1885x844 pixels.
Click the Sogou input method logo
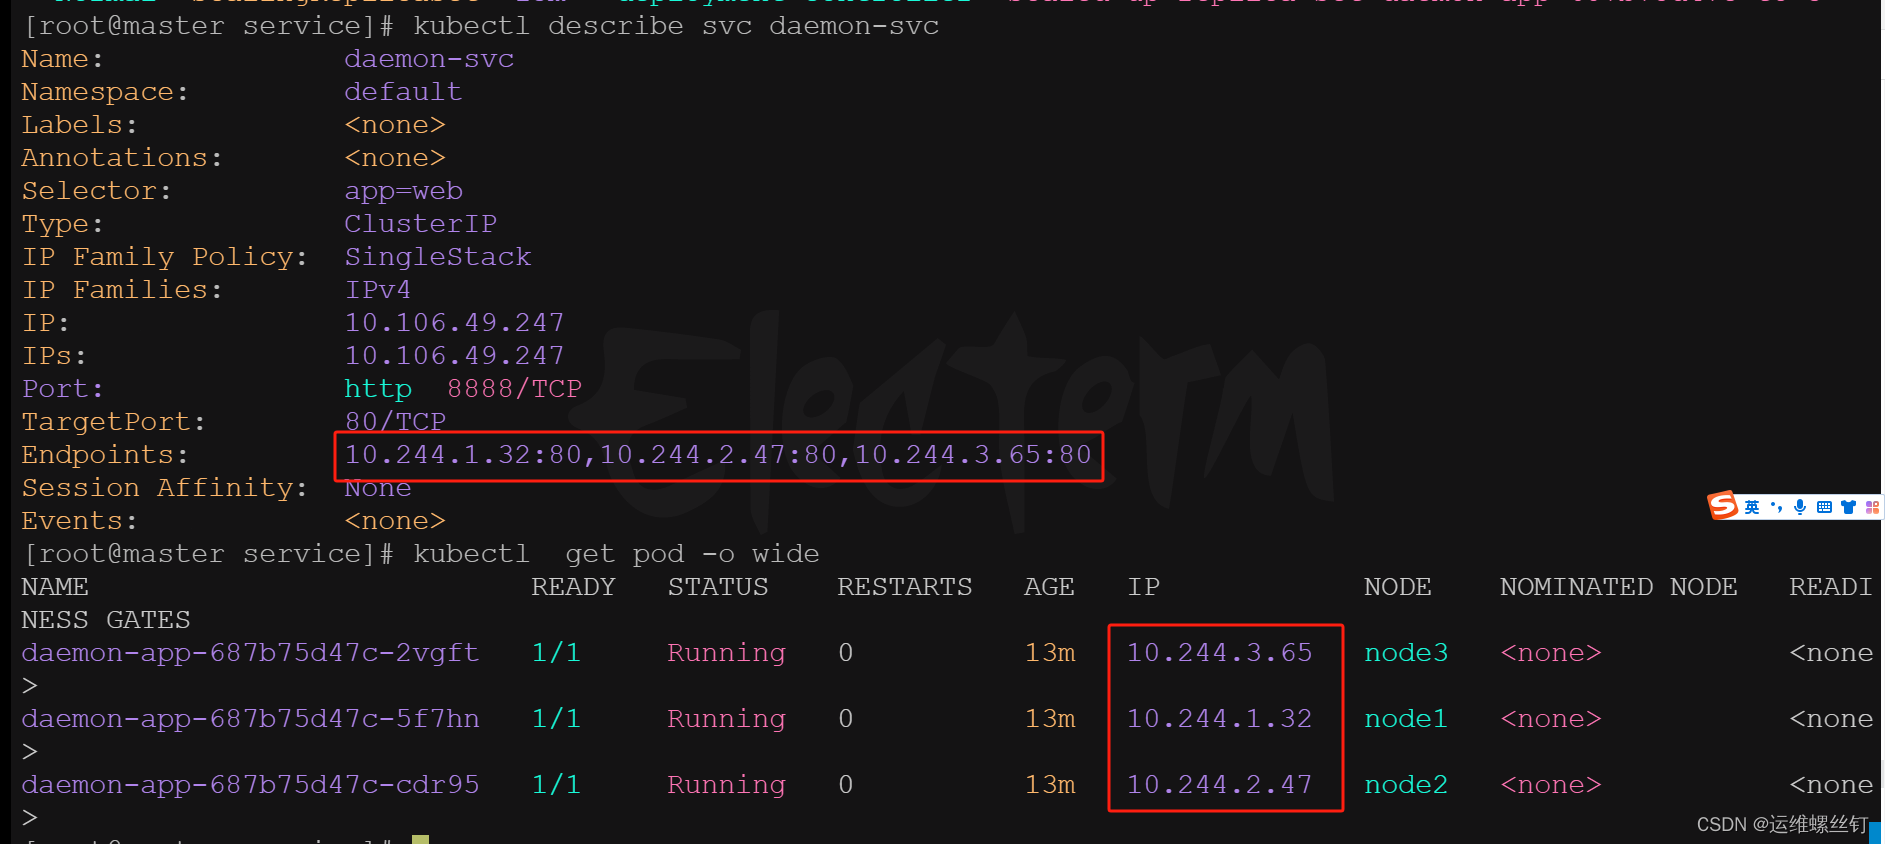click(1722, 506)
